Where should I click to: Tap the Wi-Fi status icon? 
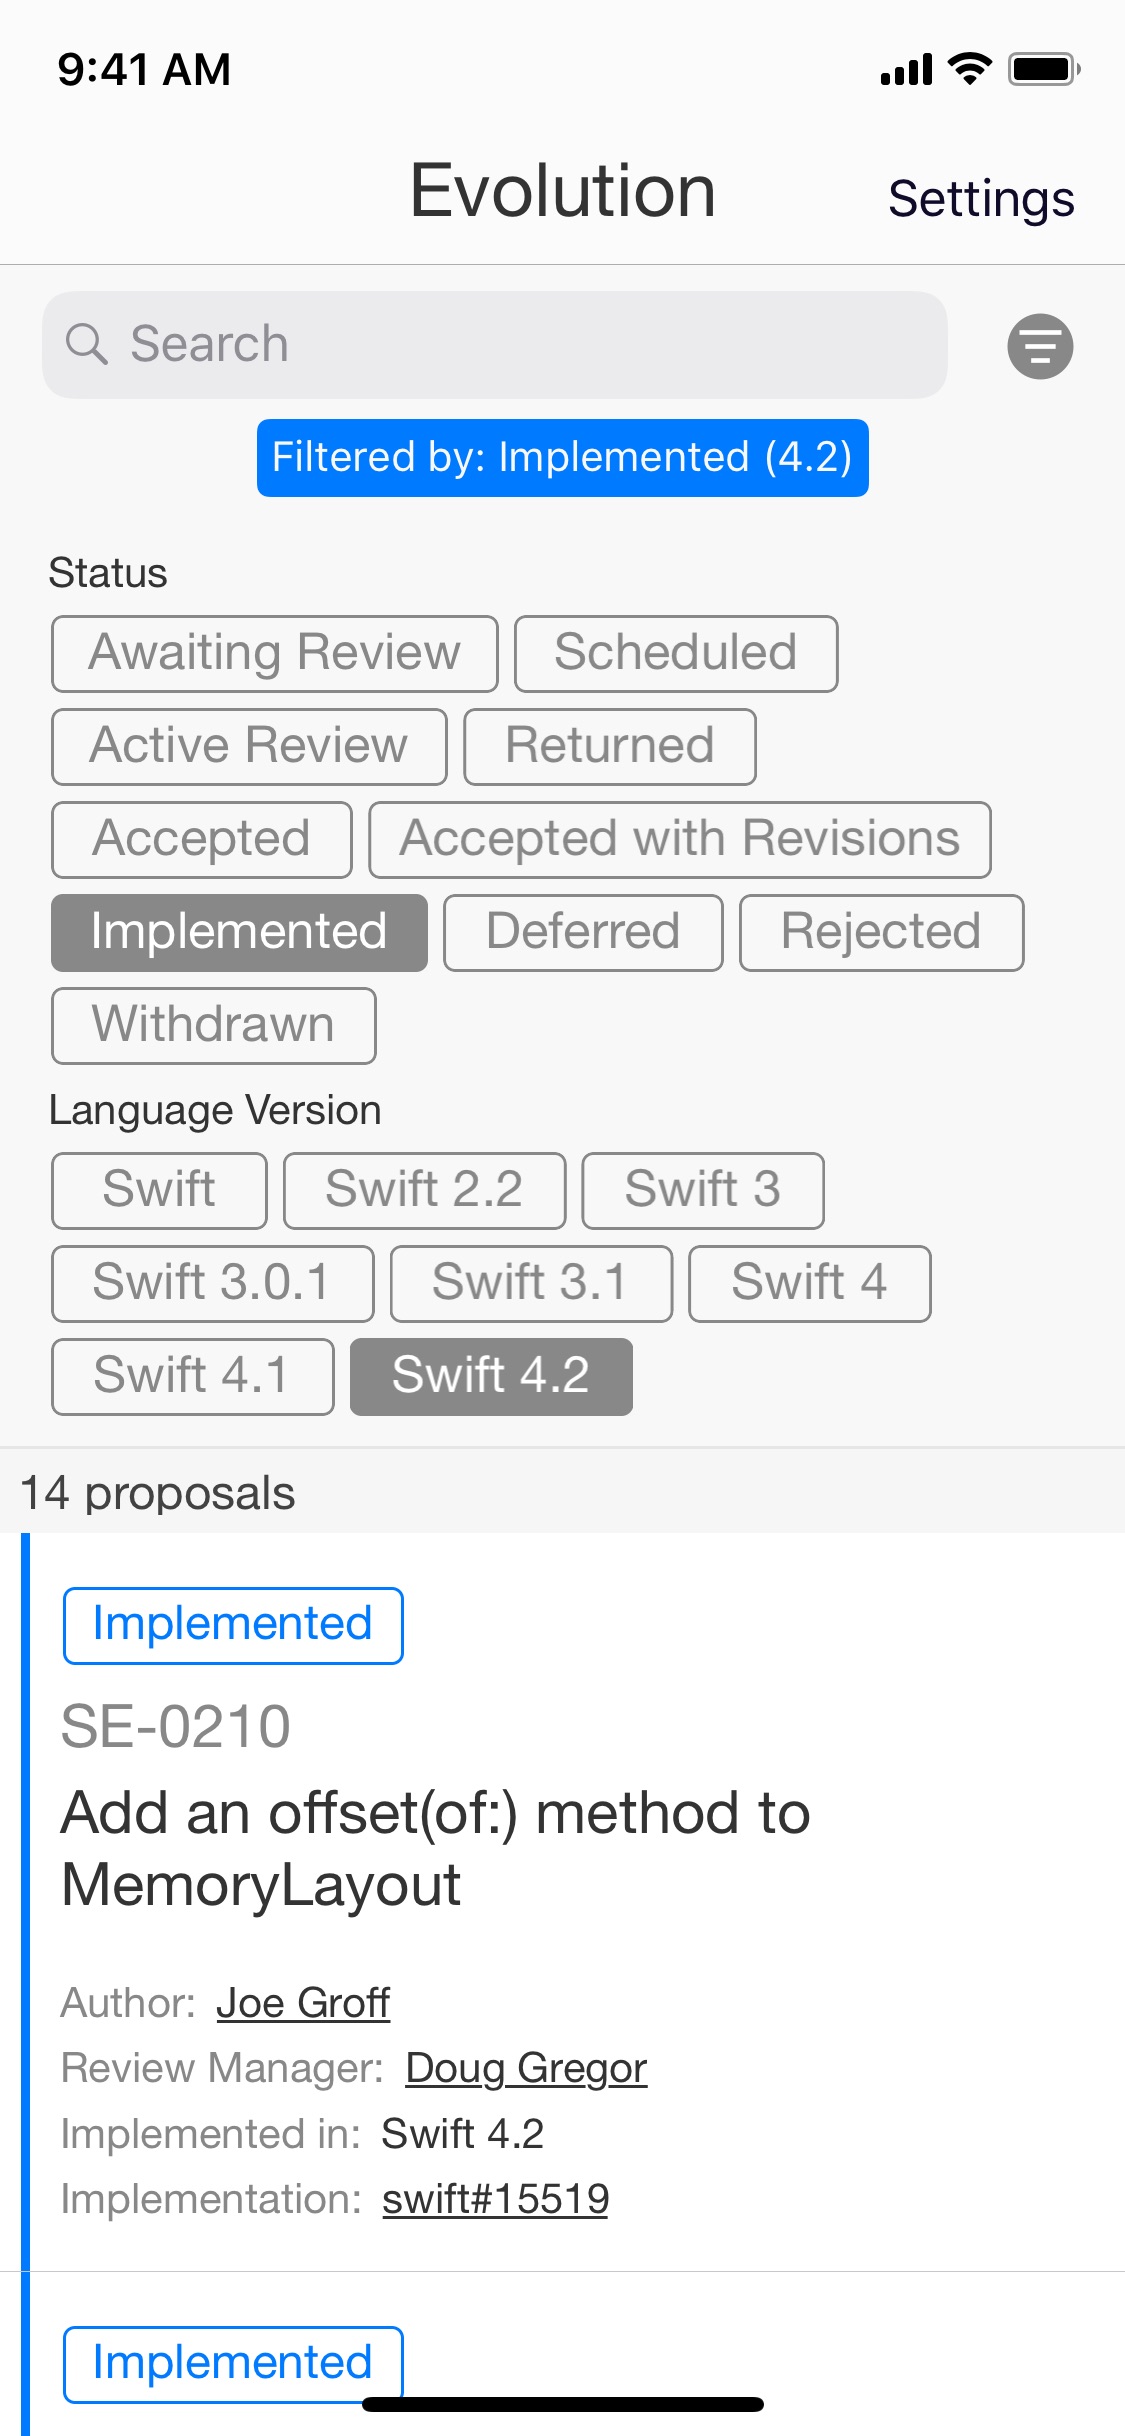968,69
